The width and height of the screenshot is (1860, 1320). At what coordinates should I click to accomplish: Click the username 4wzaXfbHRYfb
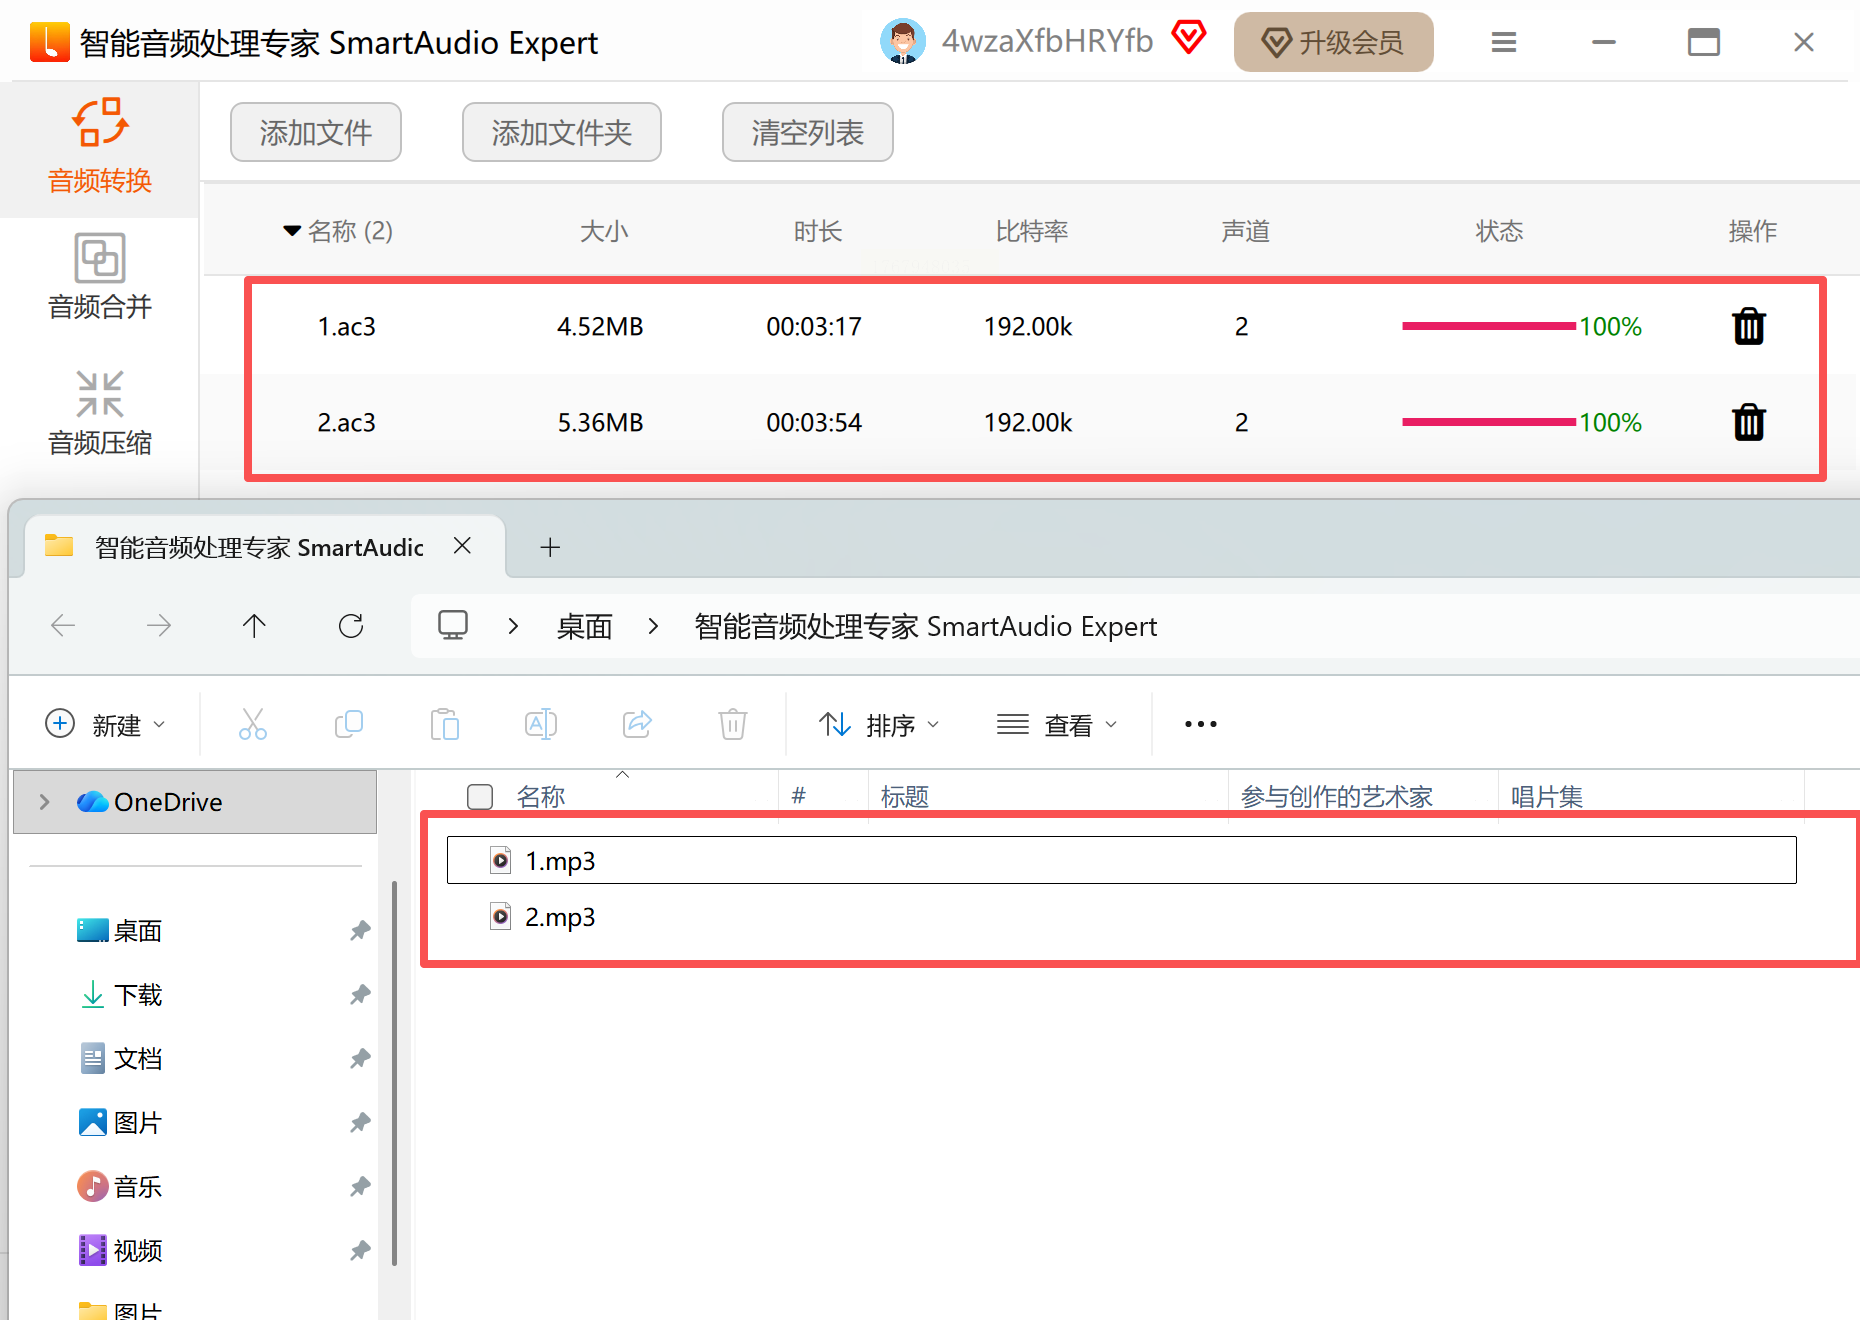click(x=1048, y=41)
